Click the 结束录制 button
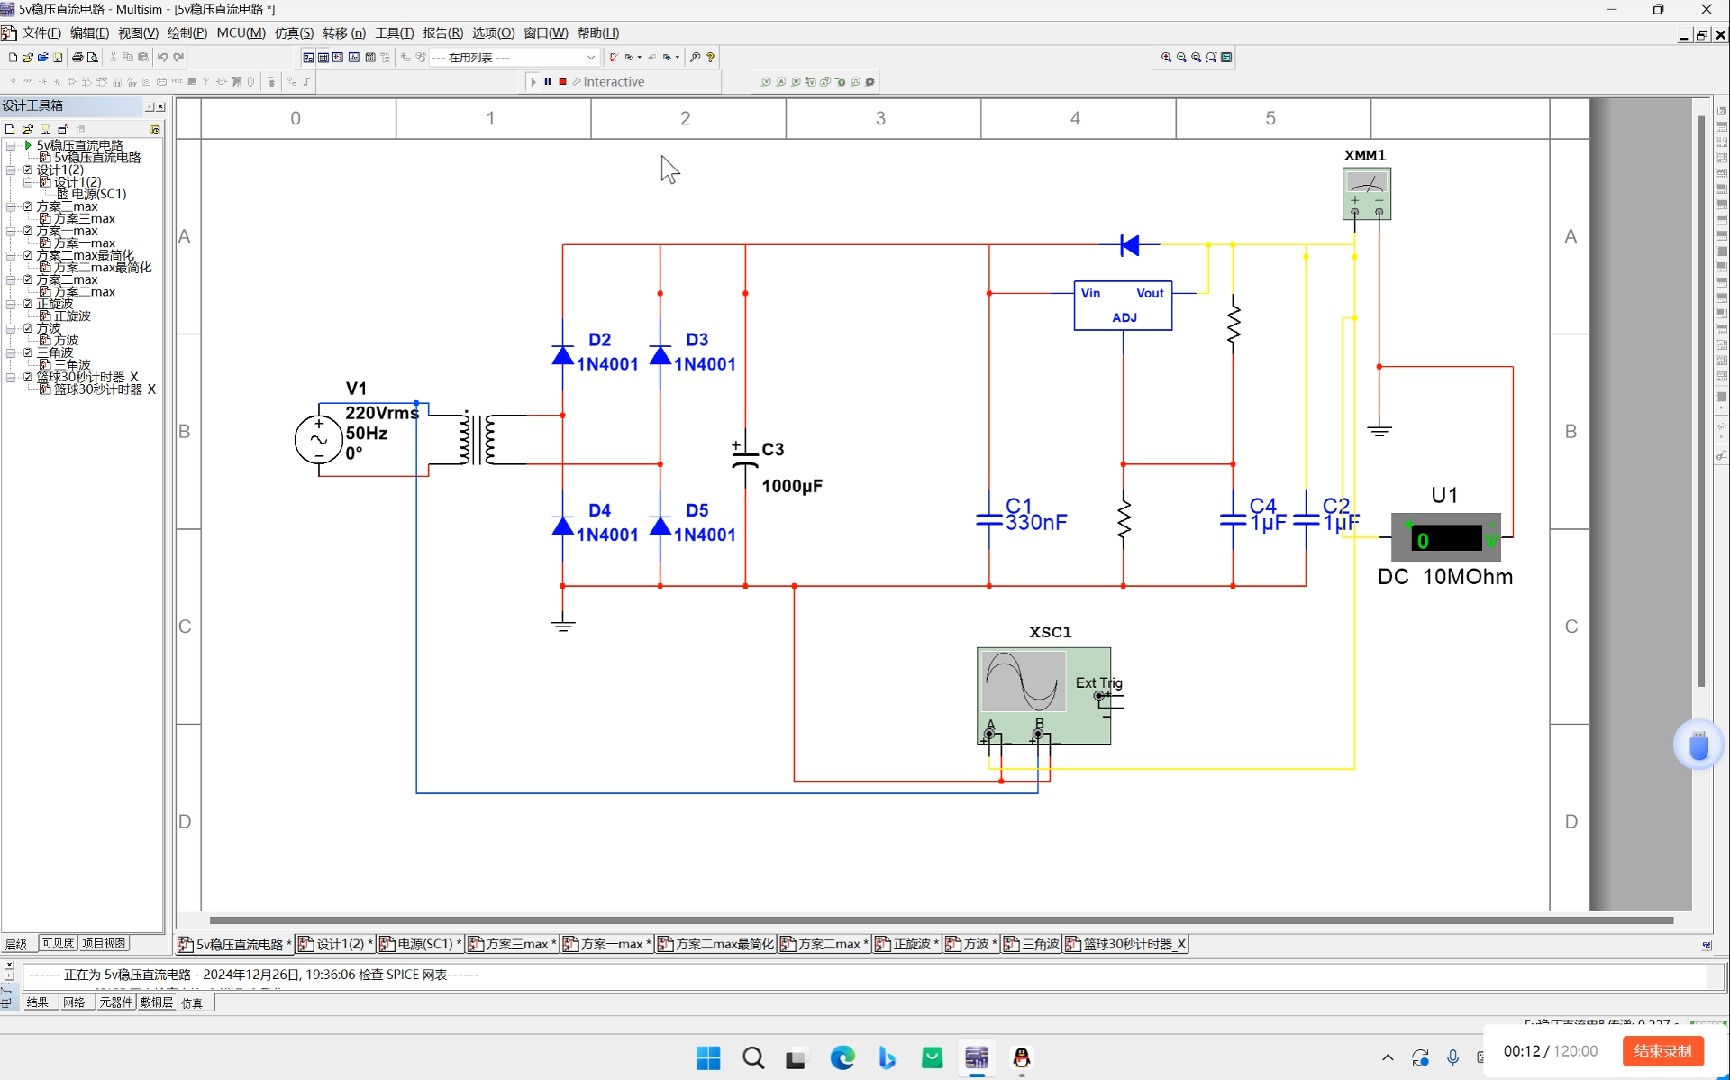This screenshot has height=1080, width=1730. [1663, 1051]
